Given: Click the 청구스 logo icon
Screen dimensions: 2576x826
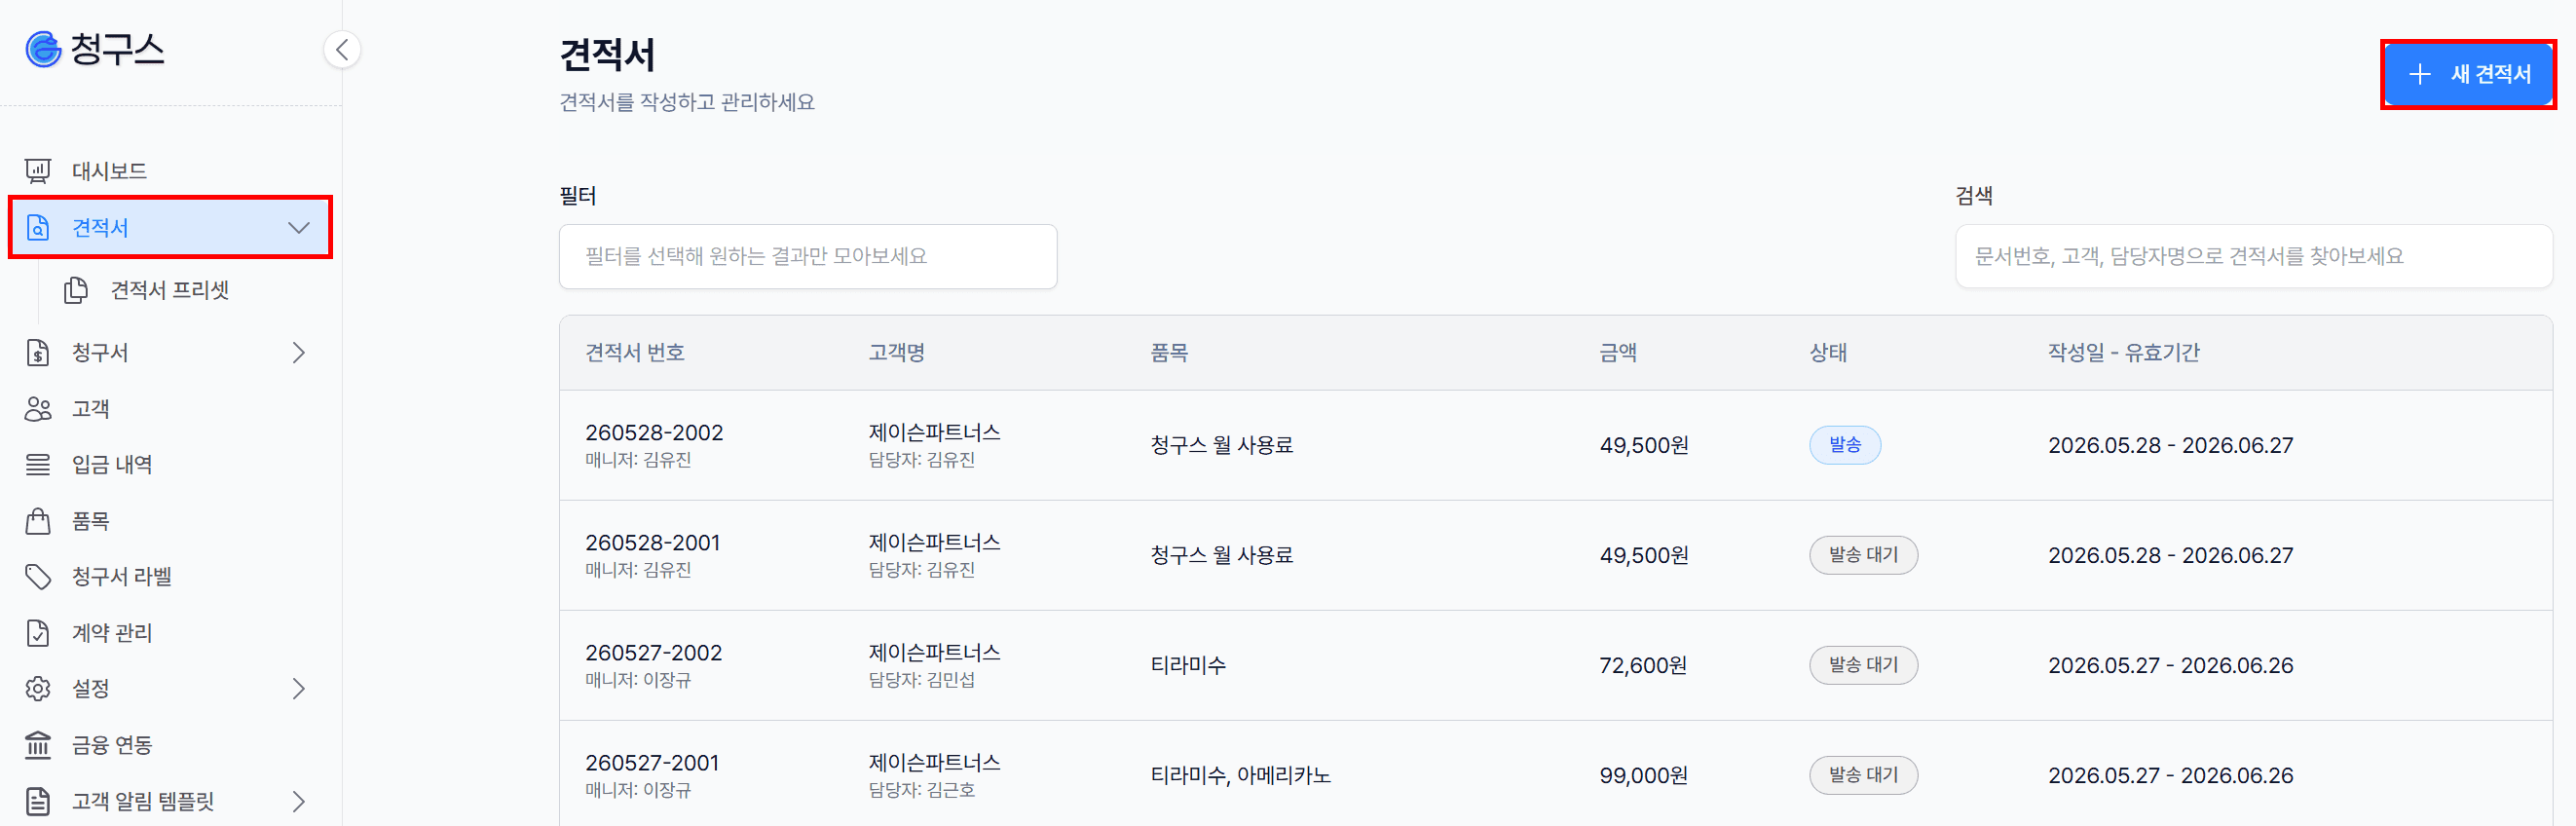Looking at the screenshot, I should 43,49.
